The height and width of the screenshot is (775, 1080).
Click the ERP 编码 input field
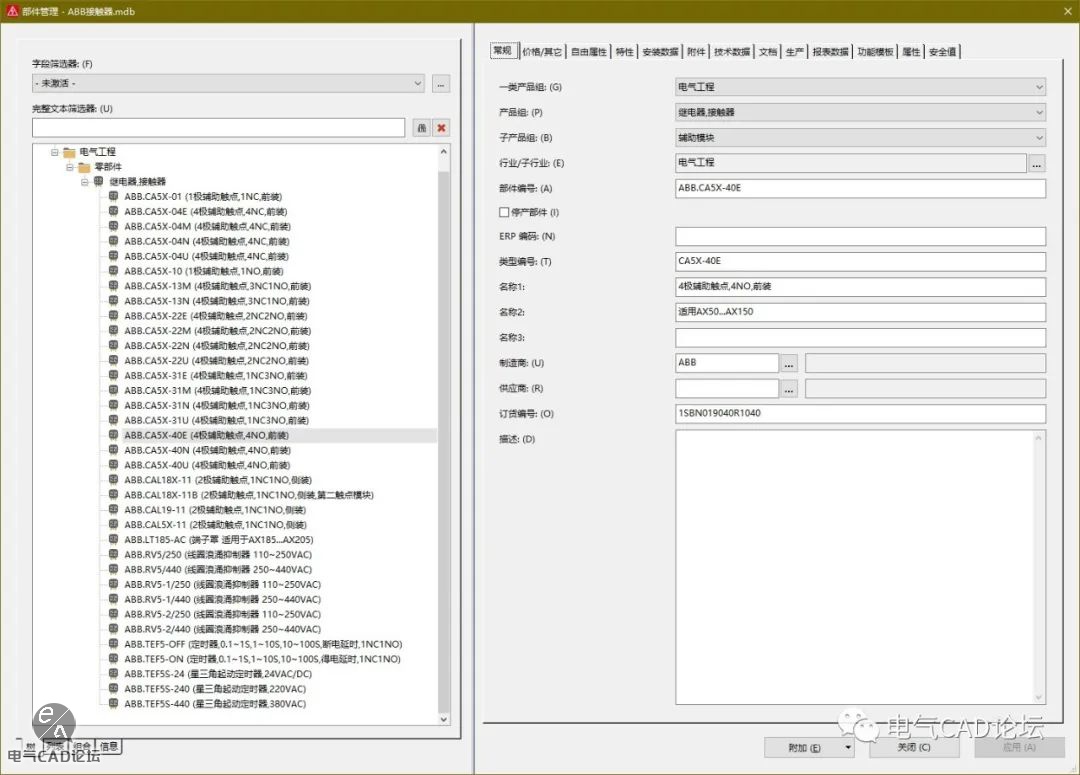tap(860, 236)
